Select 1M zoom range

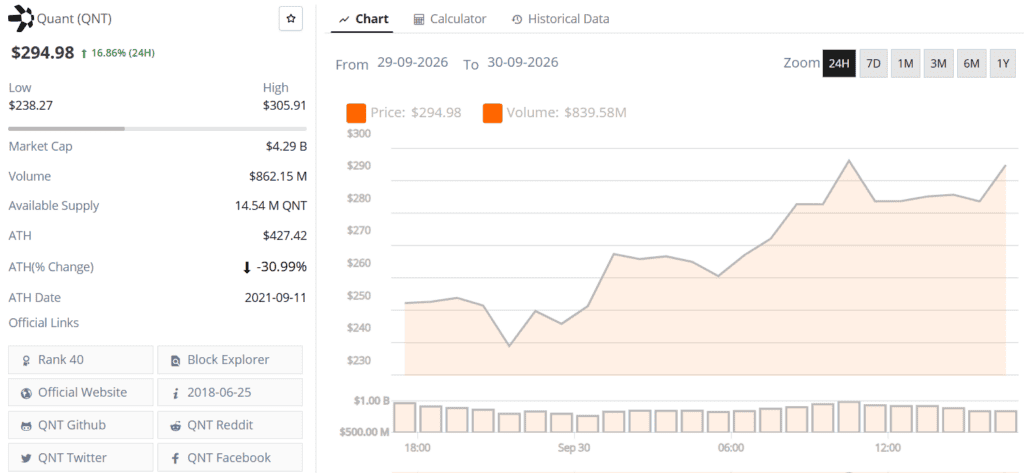905,63
